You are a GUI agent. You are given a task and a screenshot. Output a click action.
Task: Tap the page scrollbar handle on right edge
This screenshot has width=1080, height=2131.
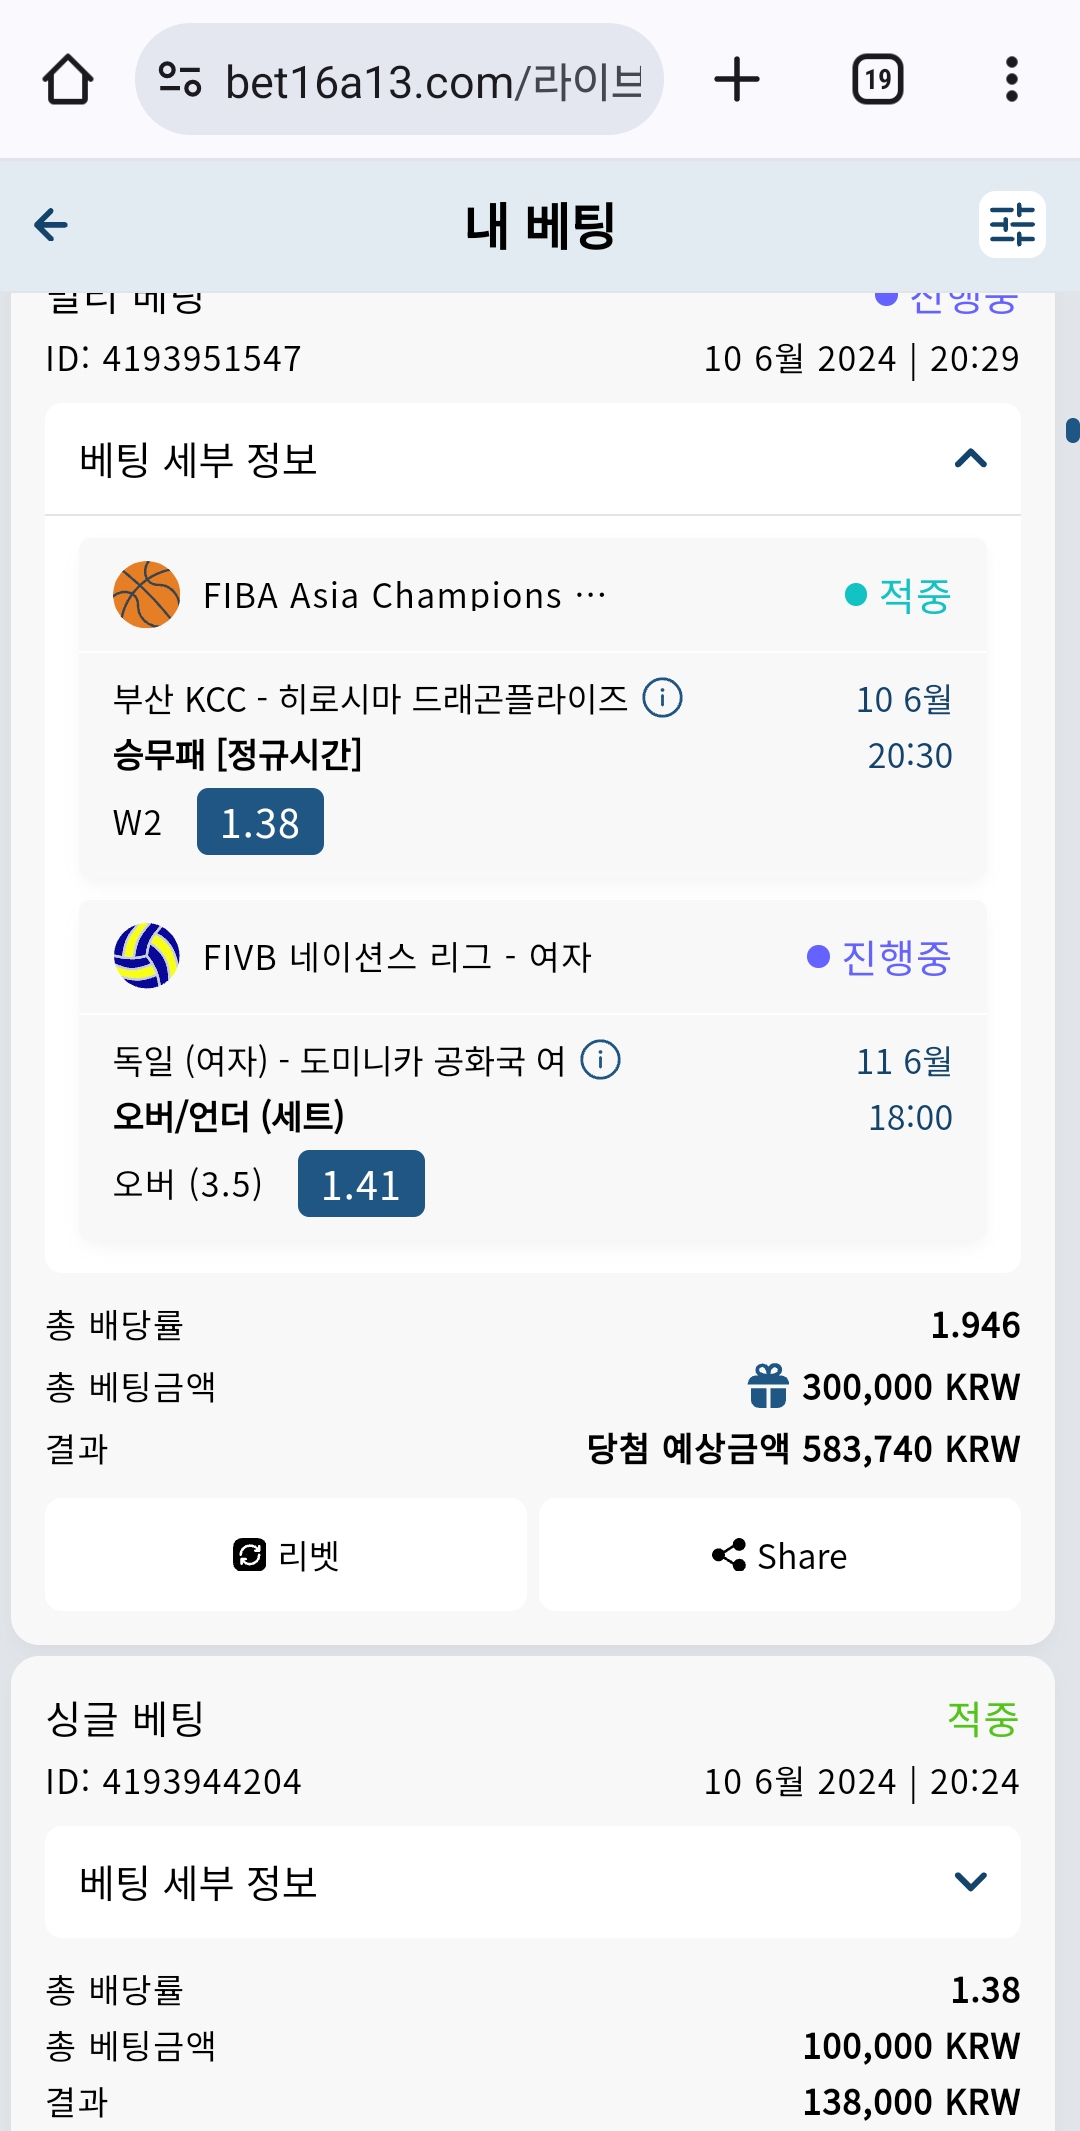pyautogui.click(x=1072, y=430)
